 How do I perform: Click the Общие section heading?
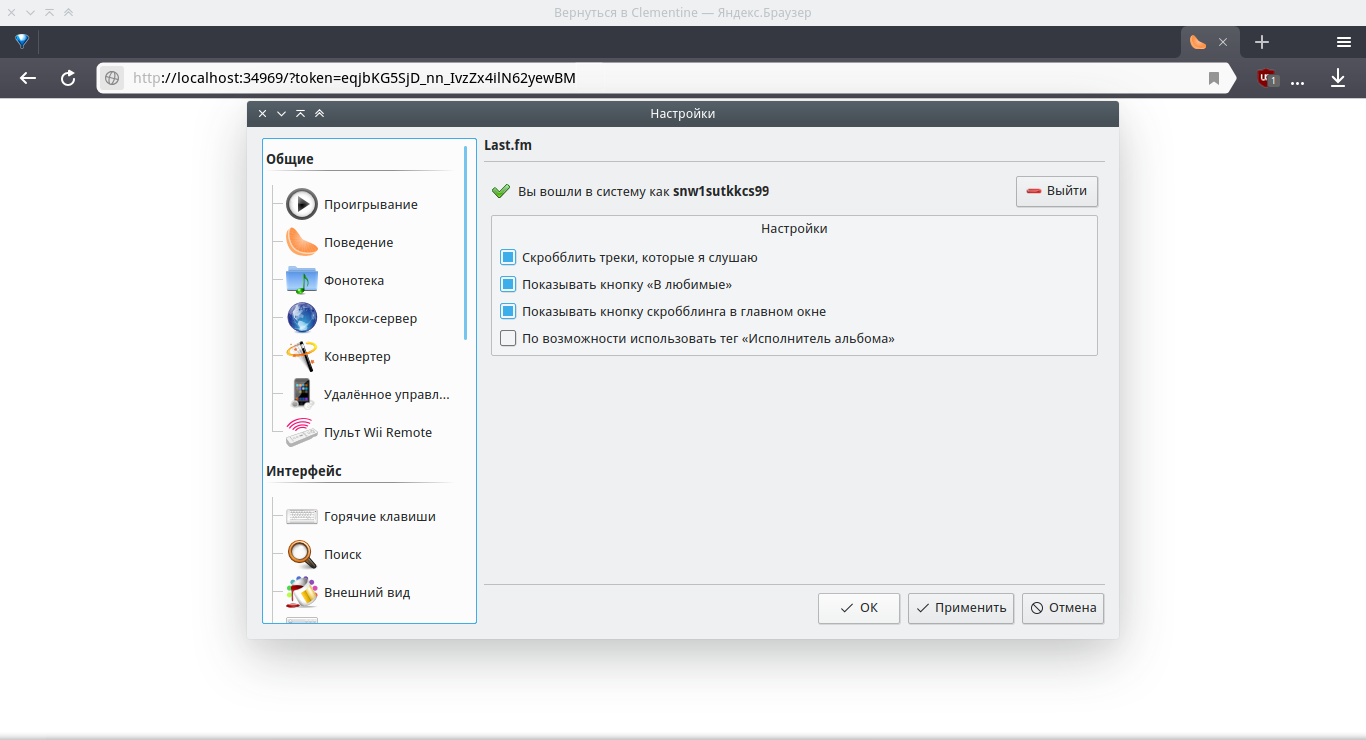coord(290,159)
